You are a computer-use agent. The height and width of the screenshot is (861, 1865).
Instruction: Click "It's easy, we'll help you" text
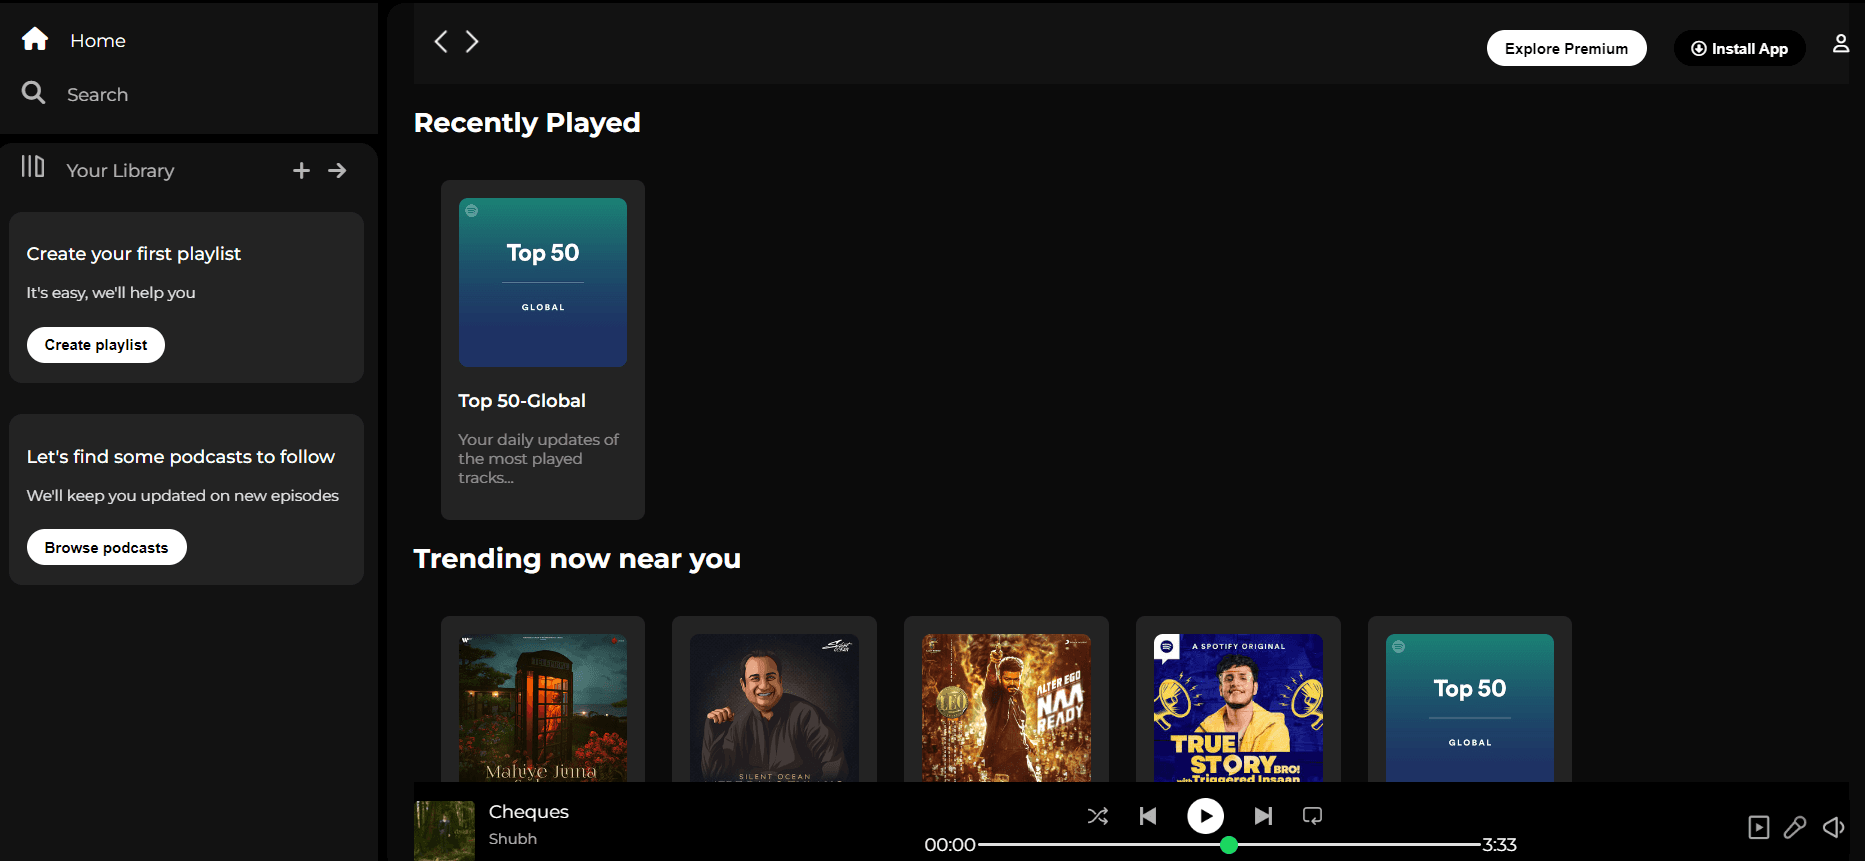(111, 293)
